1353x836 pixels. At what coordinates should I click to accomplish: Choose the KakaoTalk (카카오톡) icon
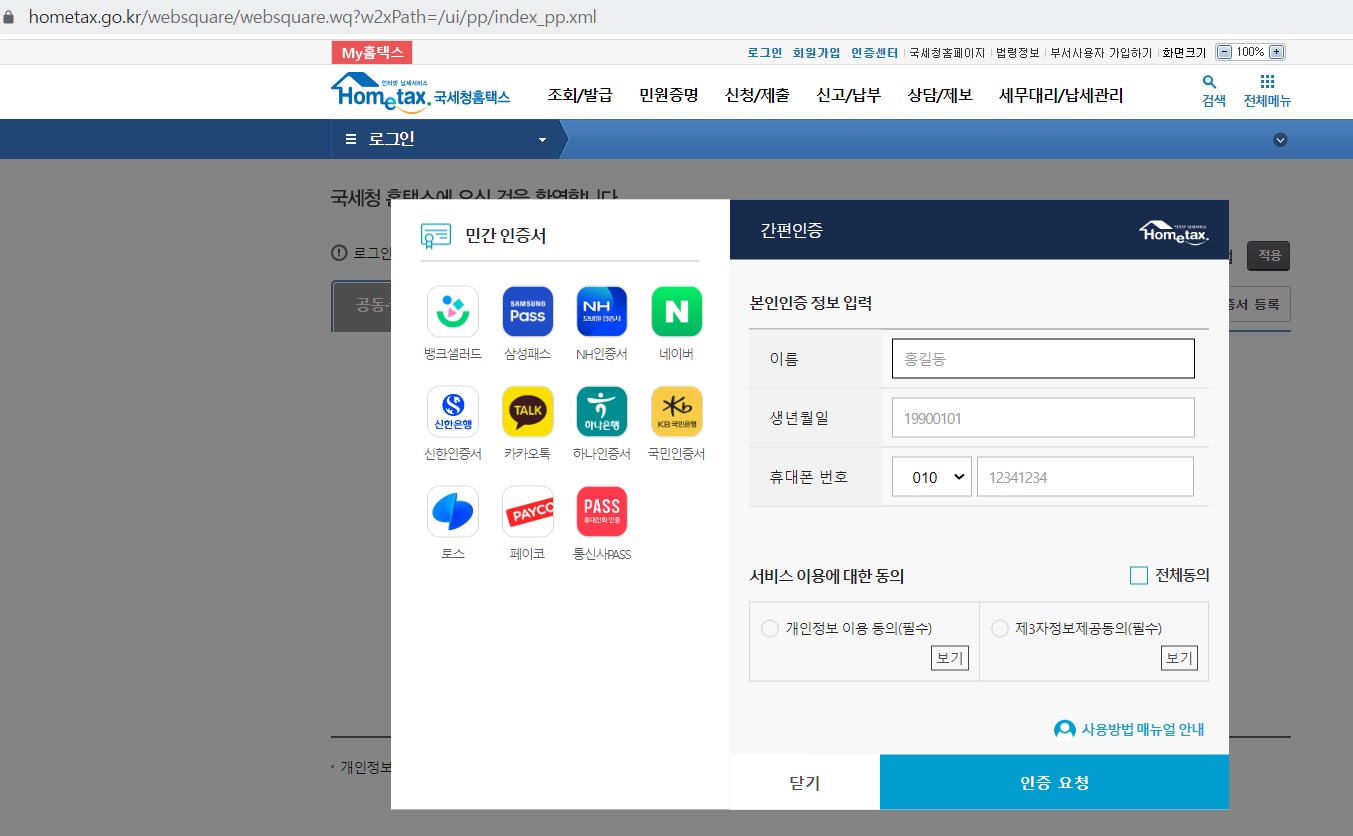[x=528, y=412]
